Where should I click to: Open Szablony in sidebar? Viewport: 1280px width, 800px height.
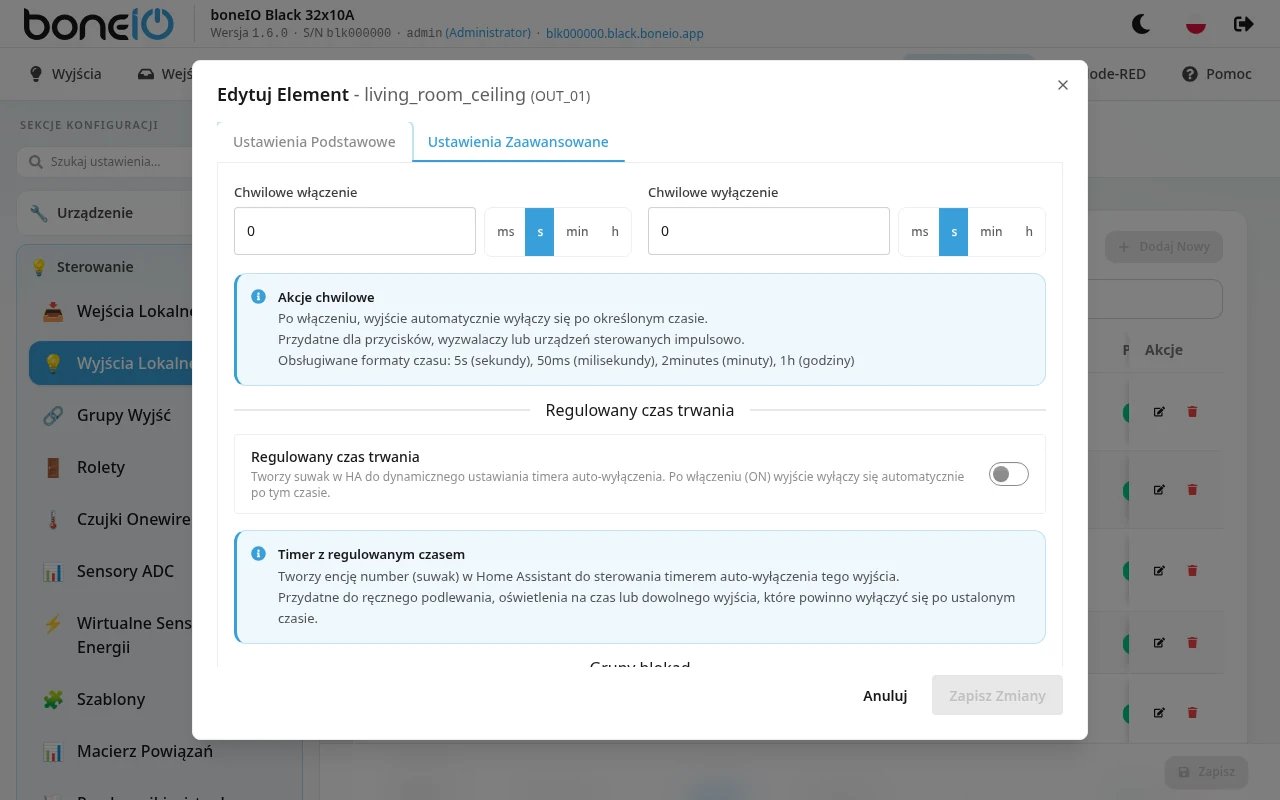coord(110,699)
